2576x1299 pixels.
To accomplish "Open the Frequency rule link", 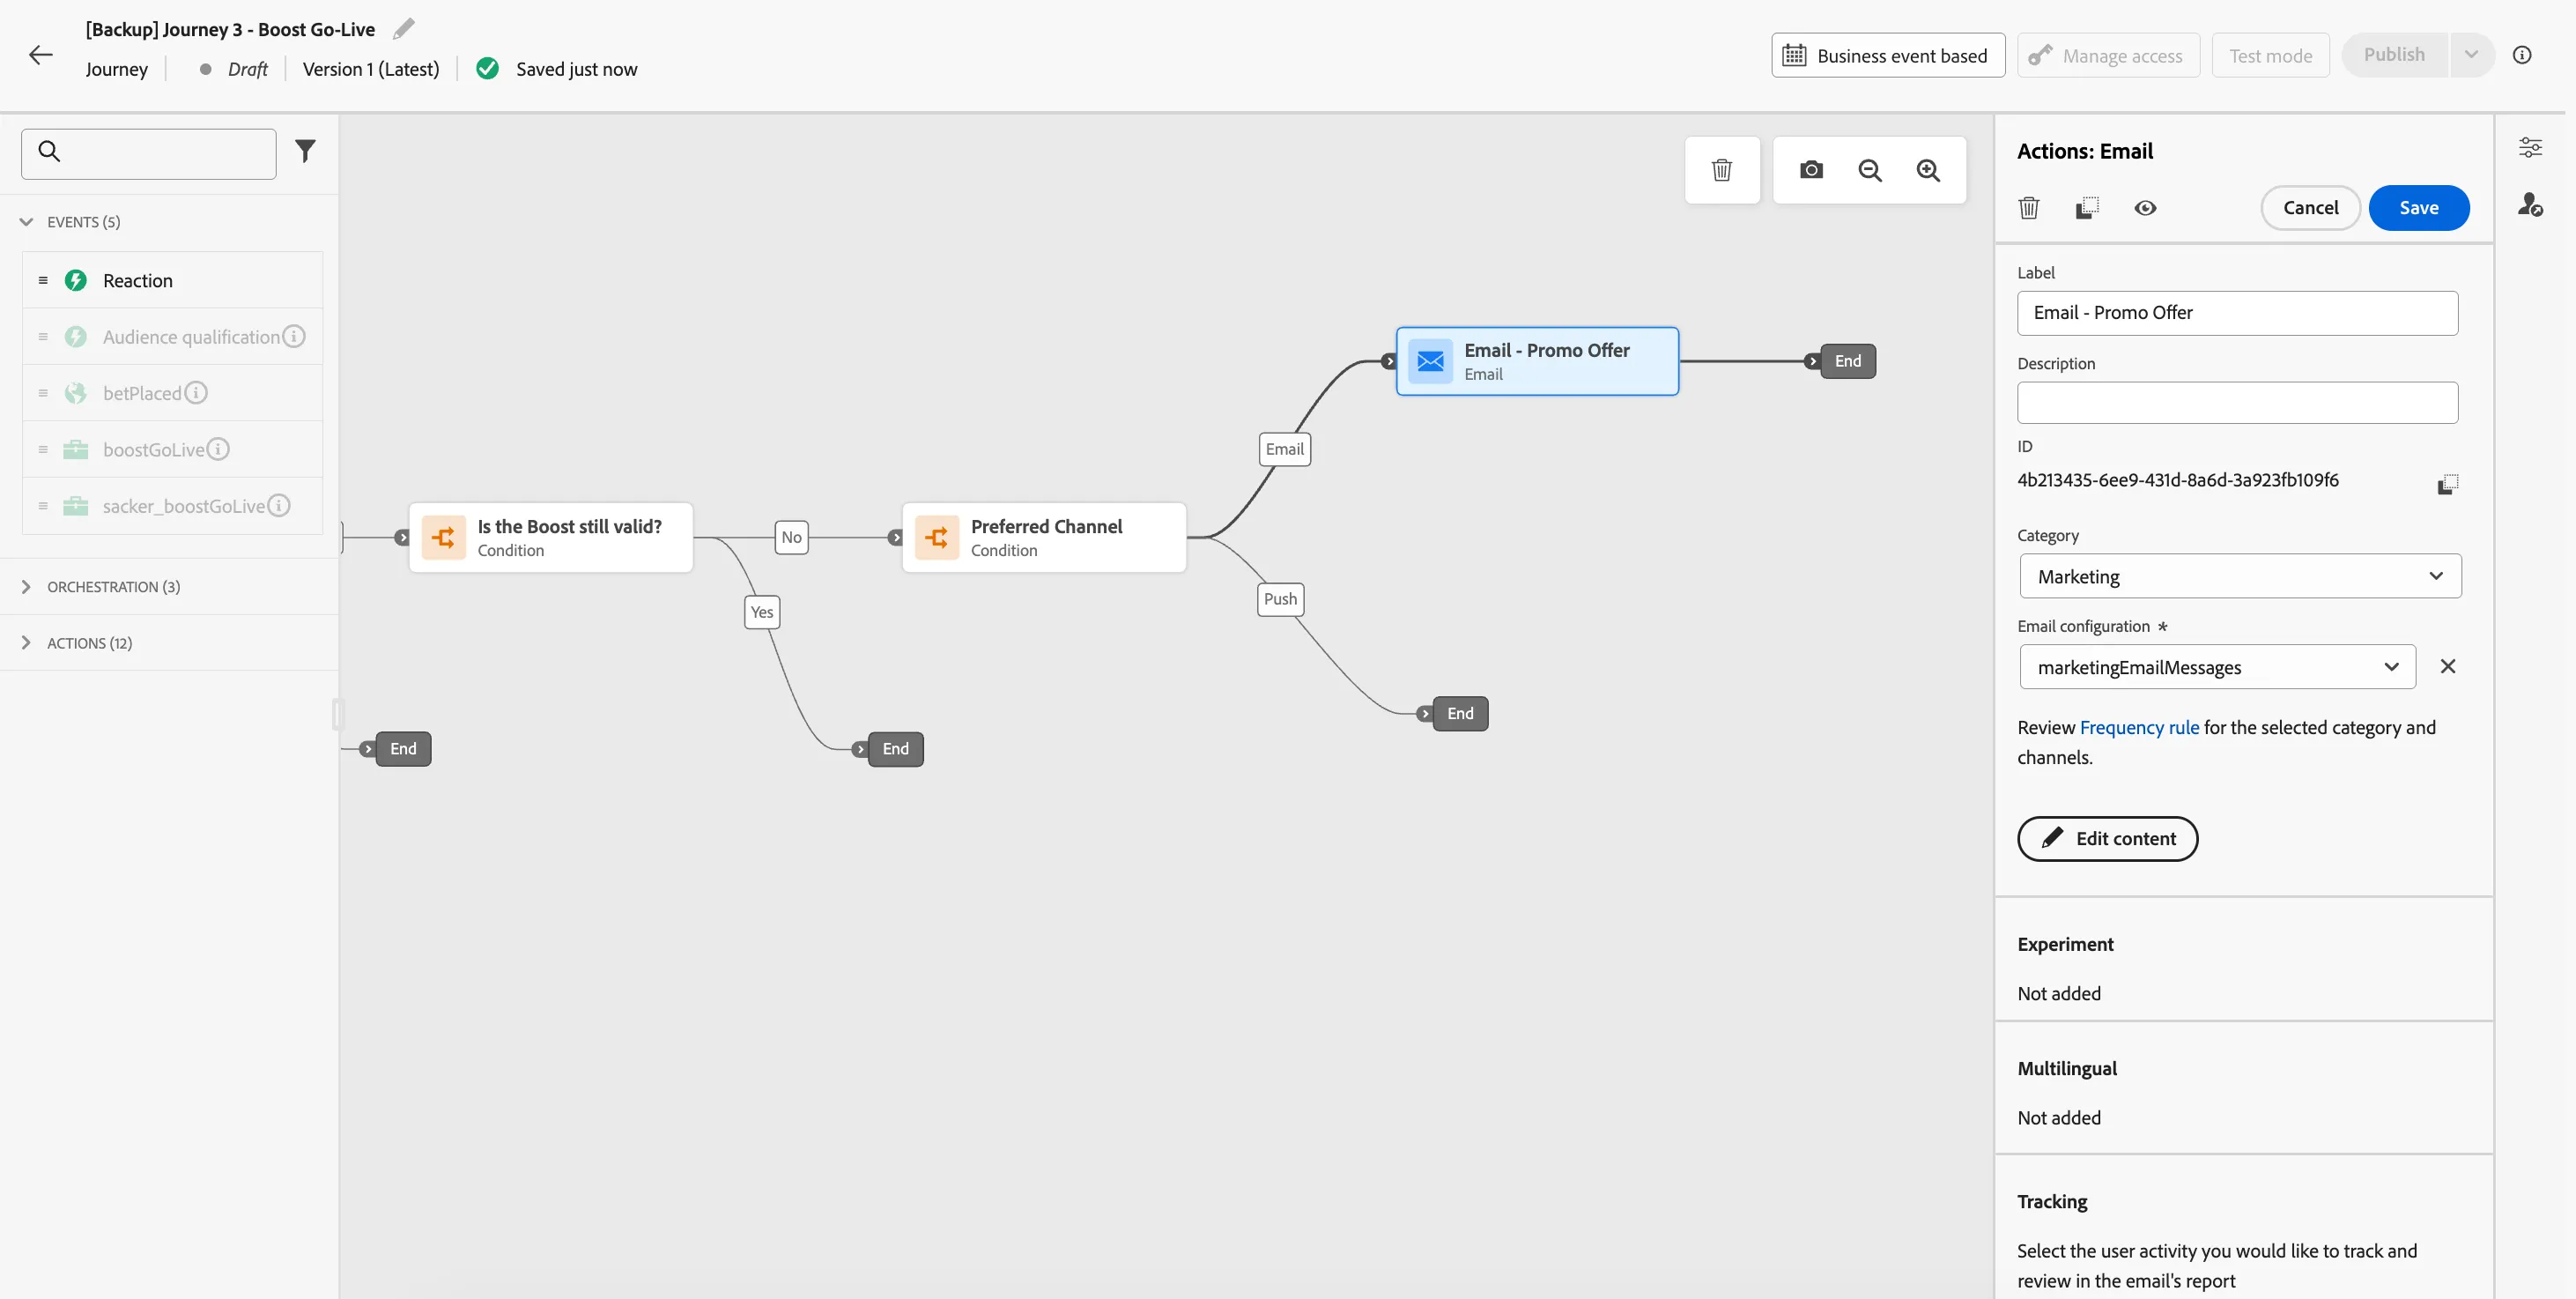I will [x=2139, y=727].
